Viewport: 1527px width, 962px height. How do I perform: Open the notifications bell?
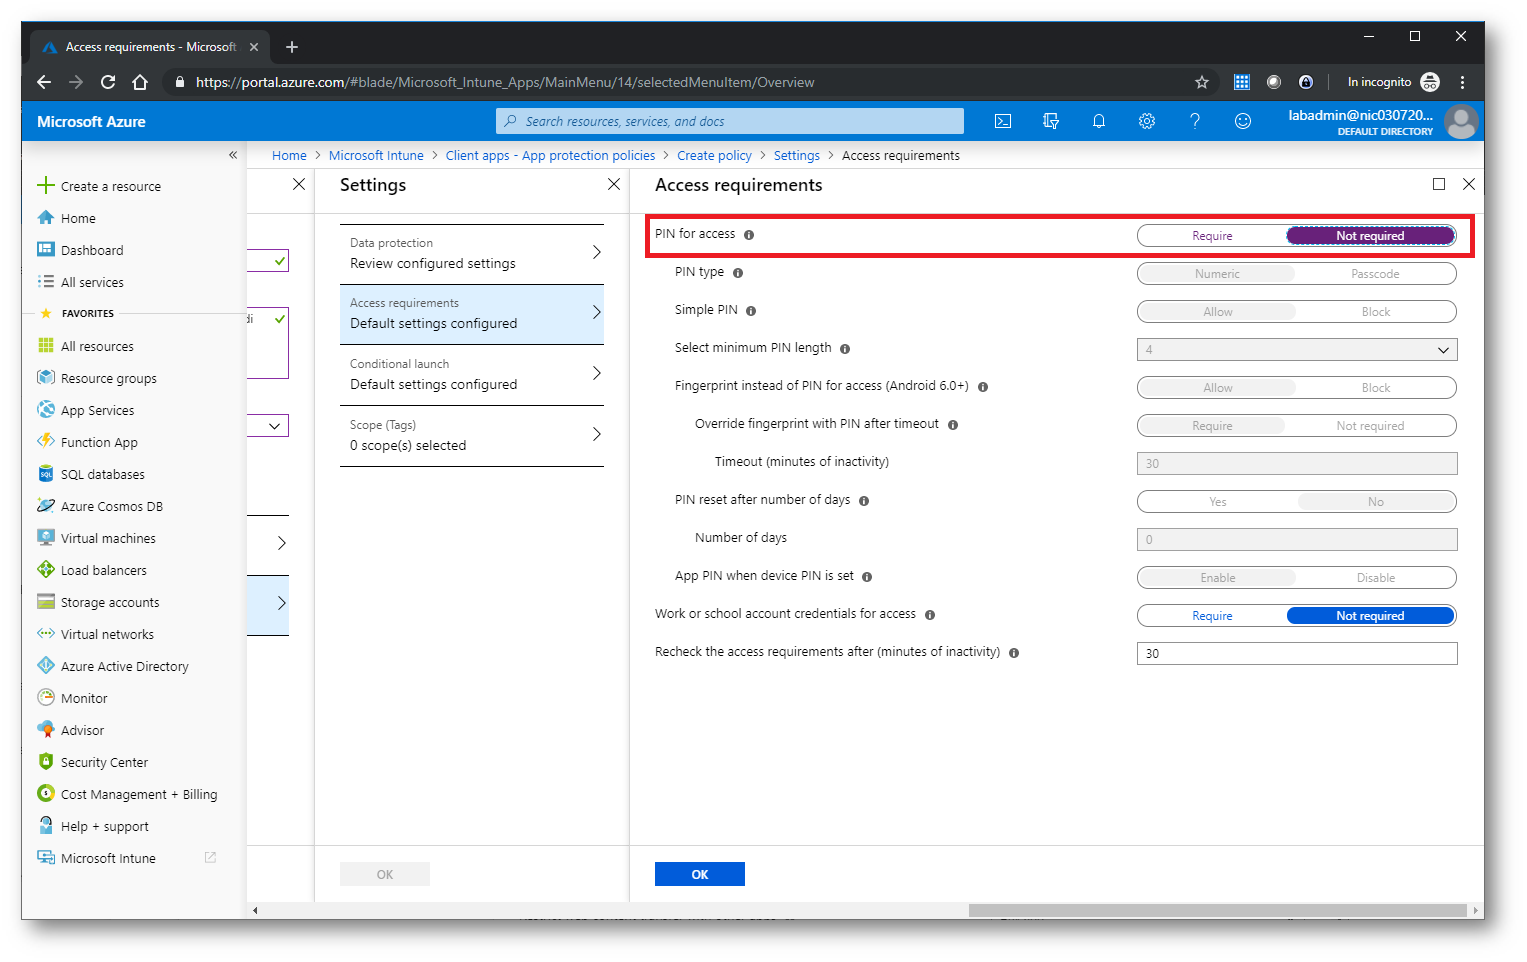[x=1099, y=121]
